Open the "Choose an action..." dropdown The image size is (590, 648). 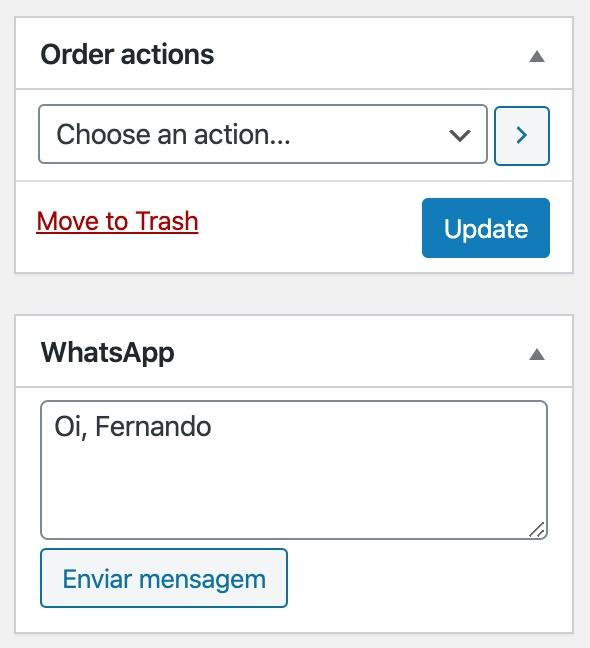click(263, 134)
